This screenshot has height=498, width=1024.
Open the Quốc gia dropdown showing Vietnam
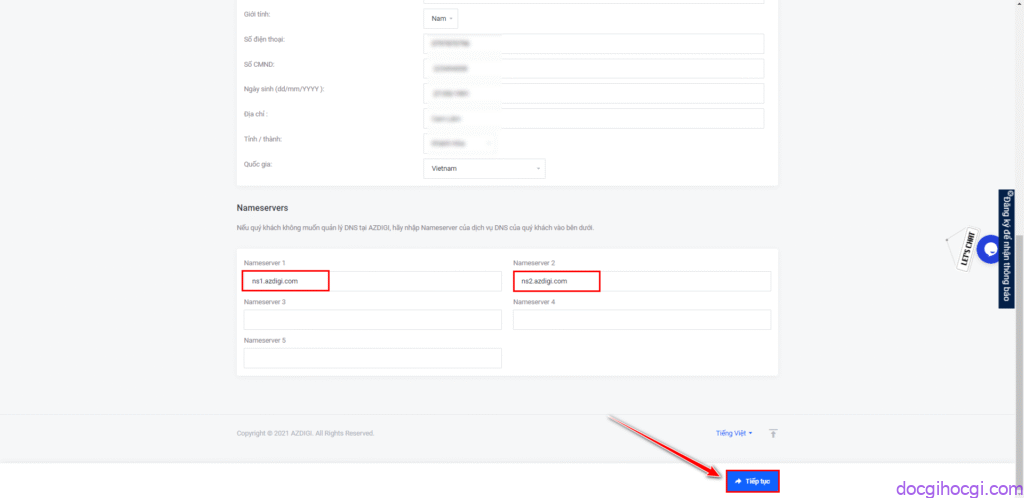point(484,168)
